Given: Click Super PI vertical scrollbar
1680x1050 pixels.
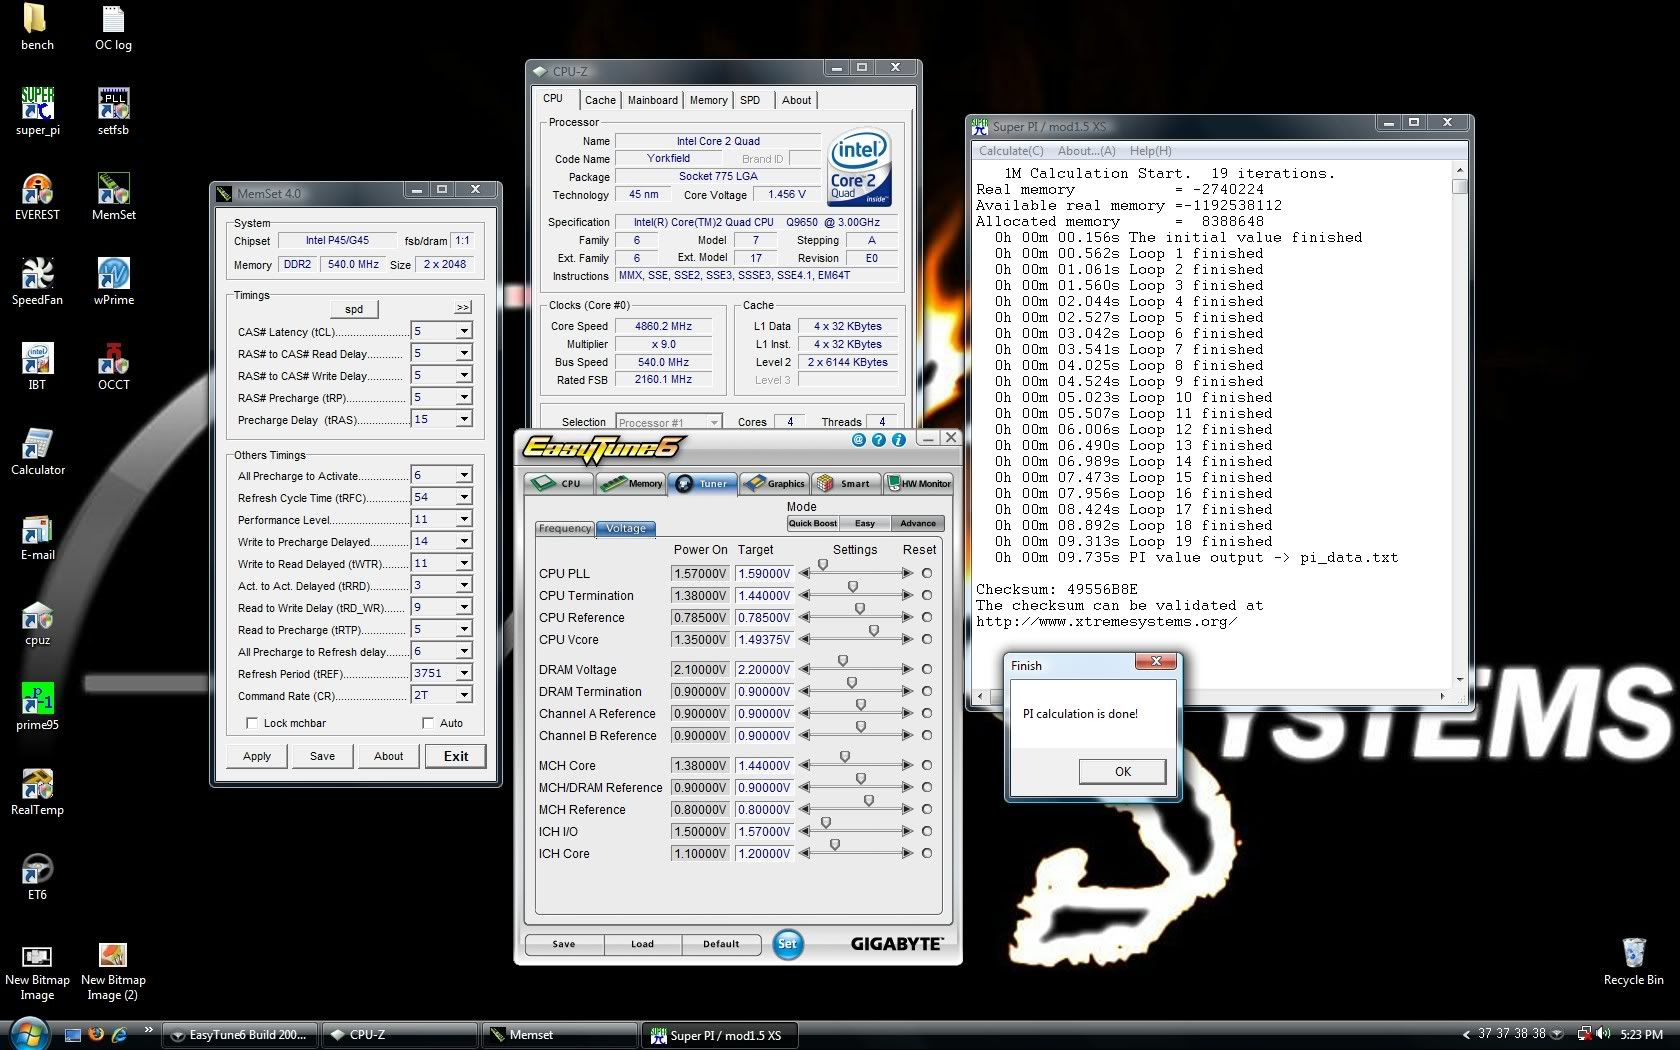Looking at the screenshot, I should tap(1460, 426).
